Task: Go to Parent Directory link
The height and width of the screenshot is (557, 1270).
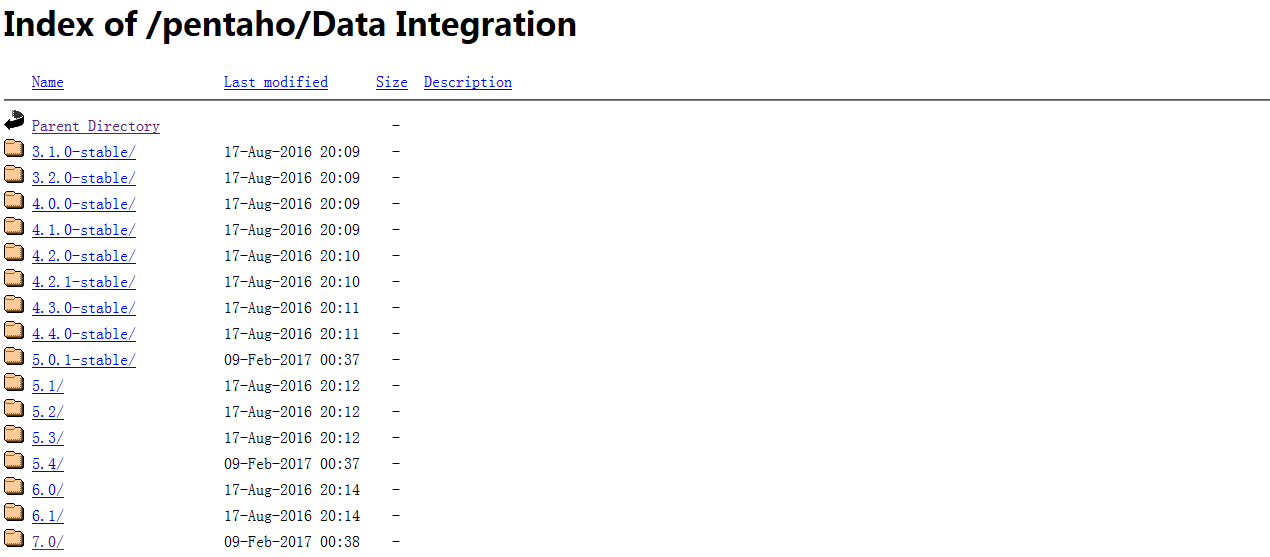Action: [96, 126]
